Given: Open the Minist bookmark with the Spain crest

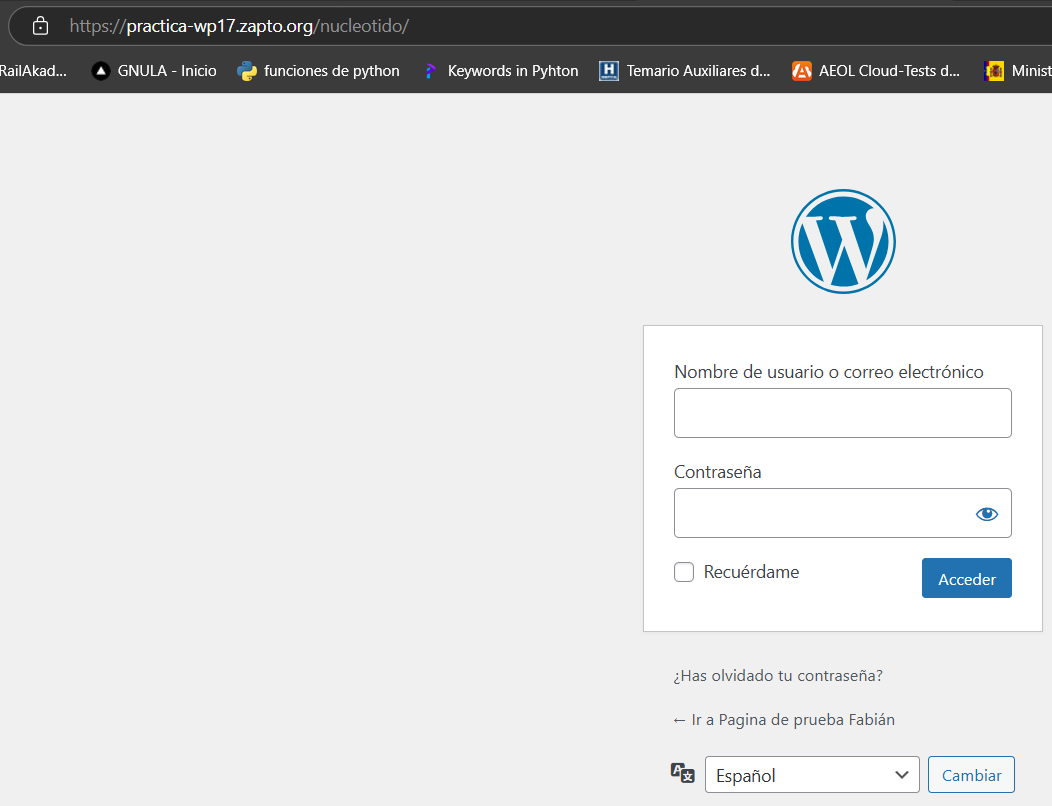Looking at the screenshot, I should pyautogui.click(x=1018, y=71).
